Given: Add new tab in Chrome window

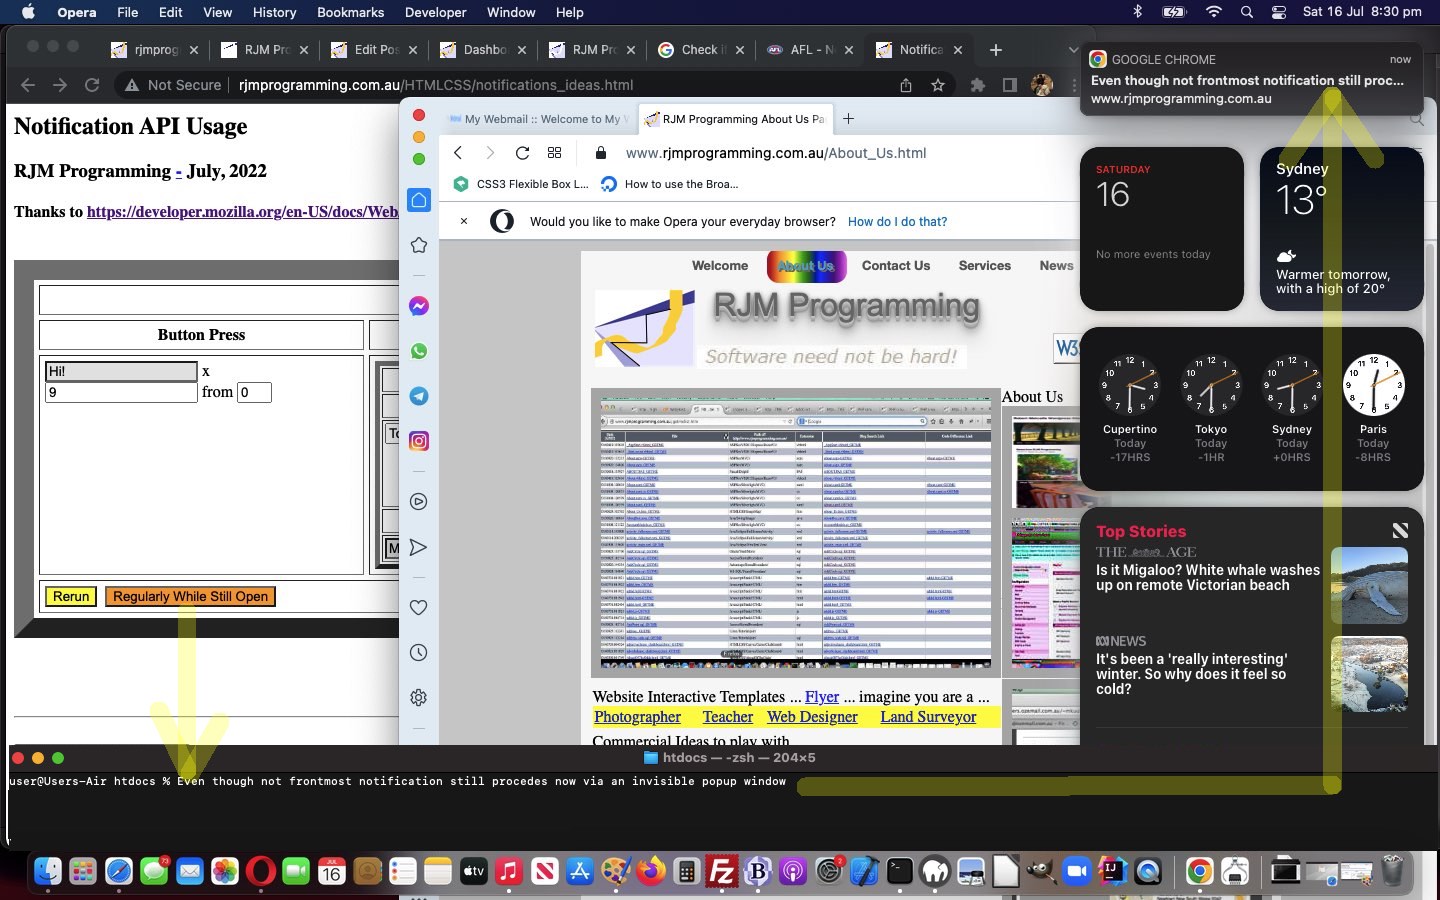Looking at the screenshot, I should click(995, 50).
